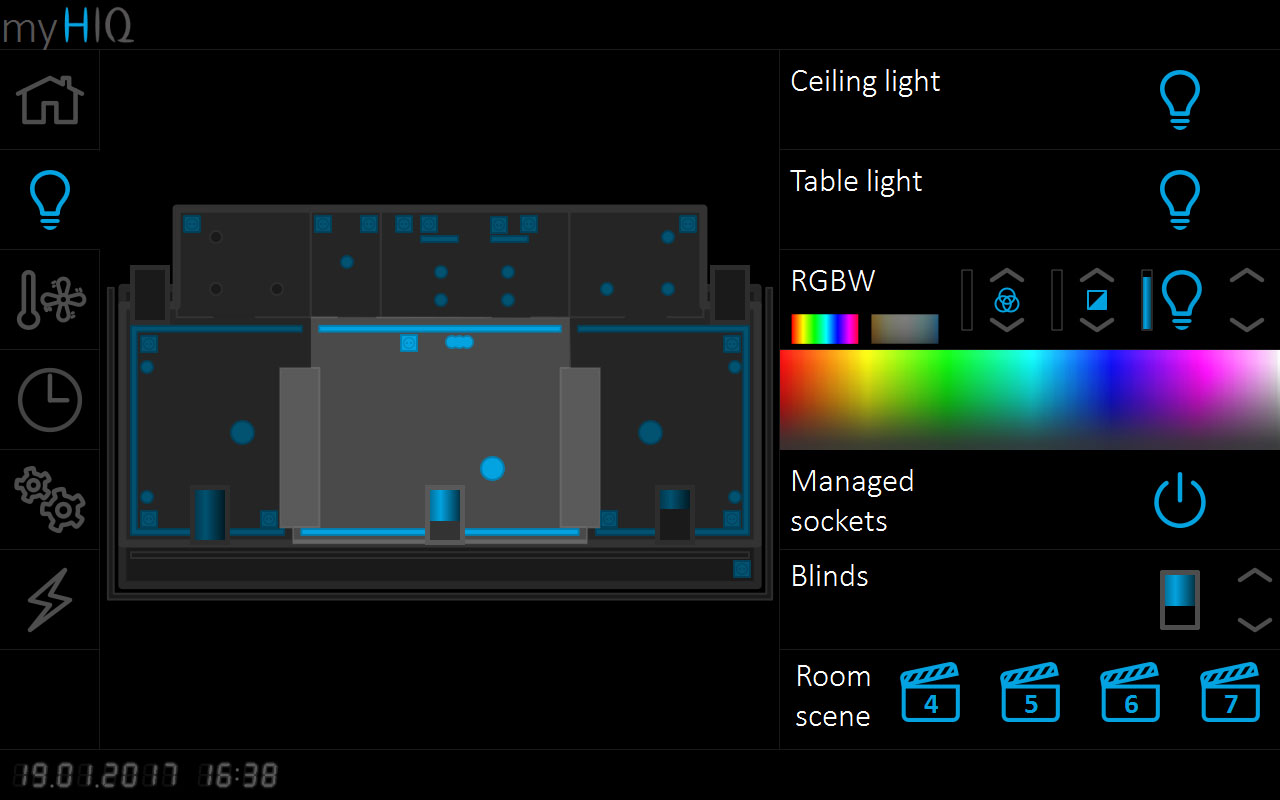The height and width of the screenshot is (800, 1280).
Task: Raise the Blinds with up chevron
Action: (1254, 576)
